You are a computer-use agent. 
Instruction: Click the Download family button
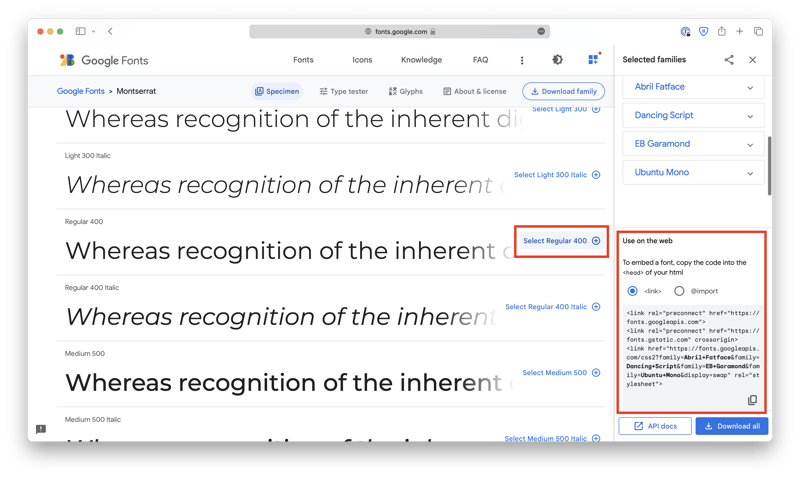click(x=563, y=91)
